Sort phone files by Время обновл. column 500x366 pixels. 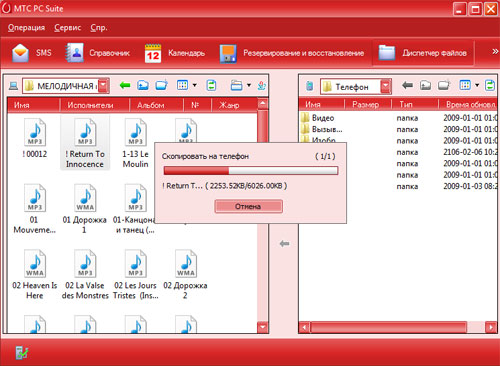click(468, 105)
